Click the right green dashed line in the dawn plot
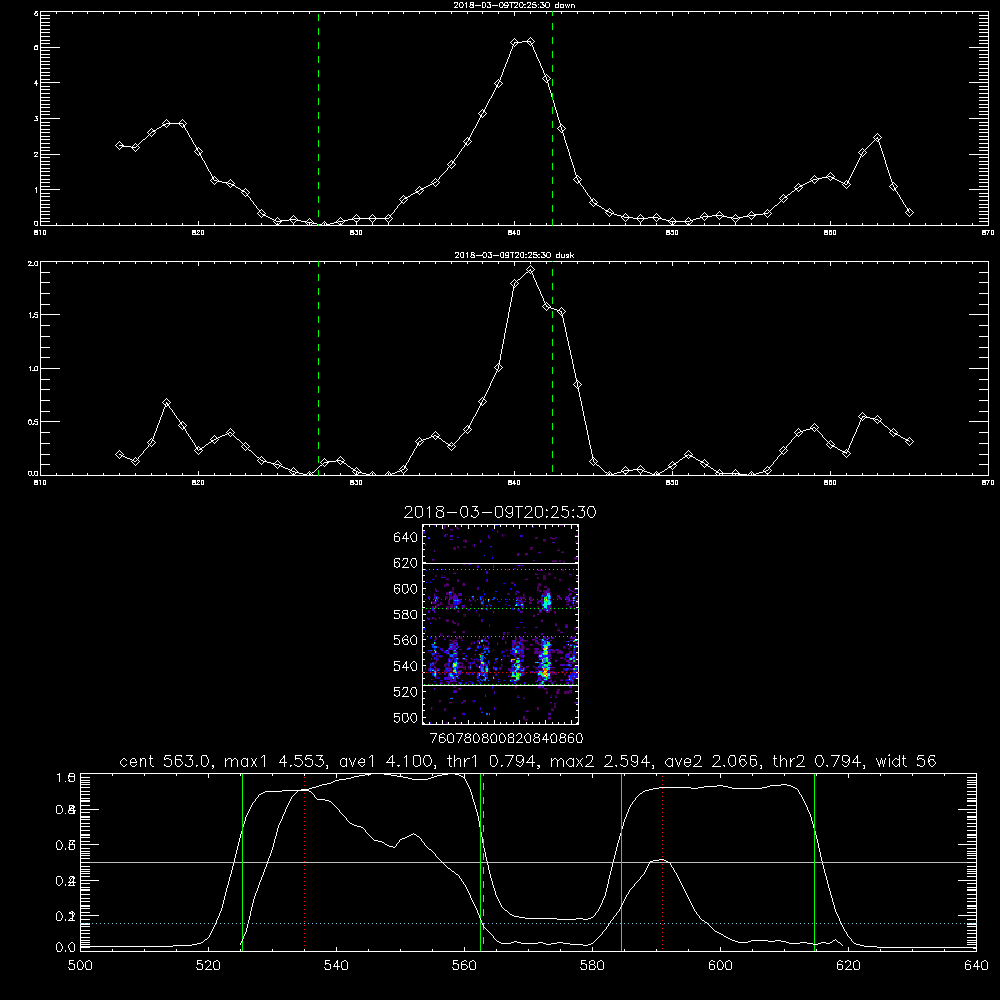The width and height of the screenshot is (1000, 1000). (552, 118)
